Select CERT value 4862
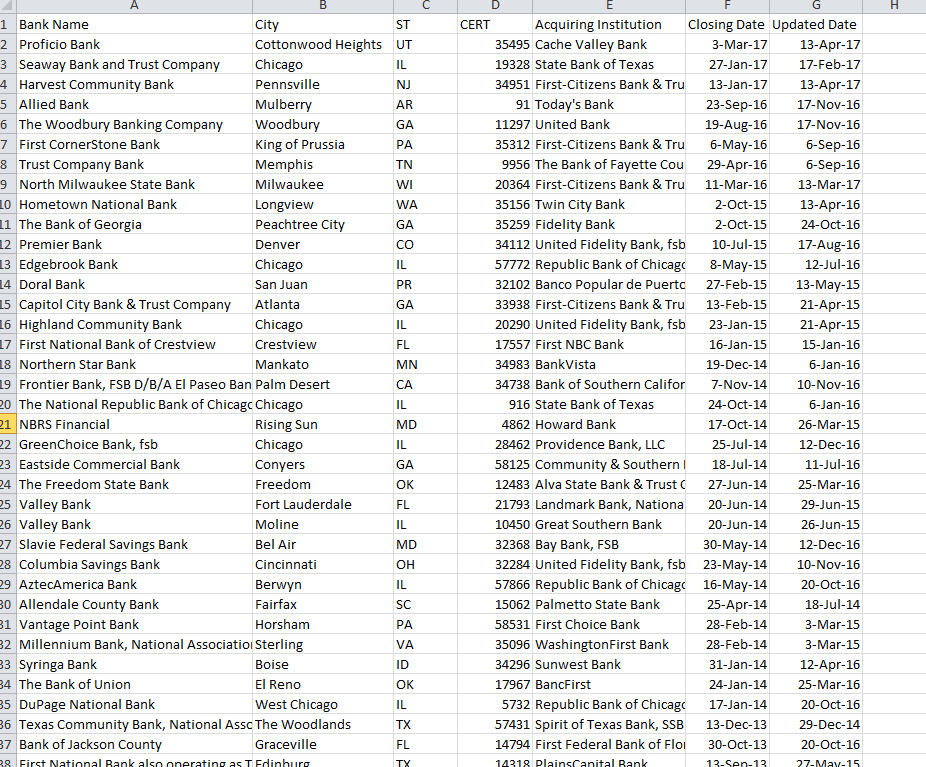 coord(495,425)
